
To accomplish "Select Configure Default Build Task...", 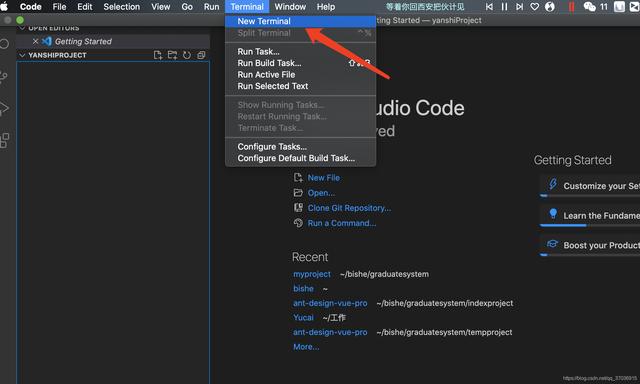I will pyautogui.click(x=300, y=158).
